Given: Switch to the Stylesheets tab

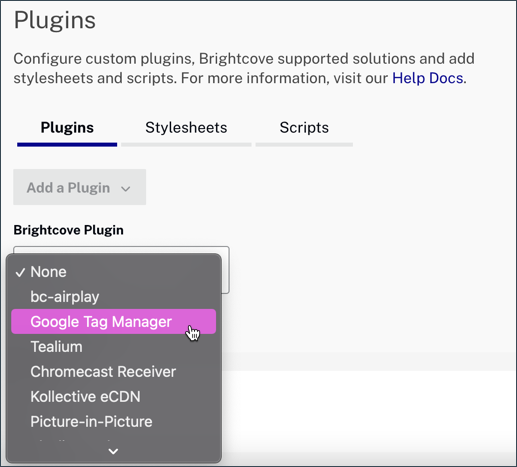Looking at the screenshot, I should (186, 128).
